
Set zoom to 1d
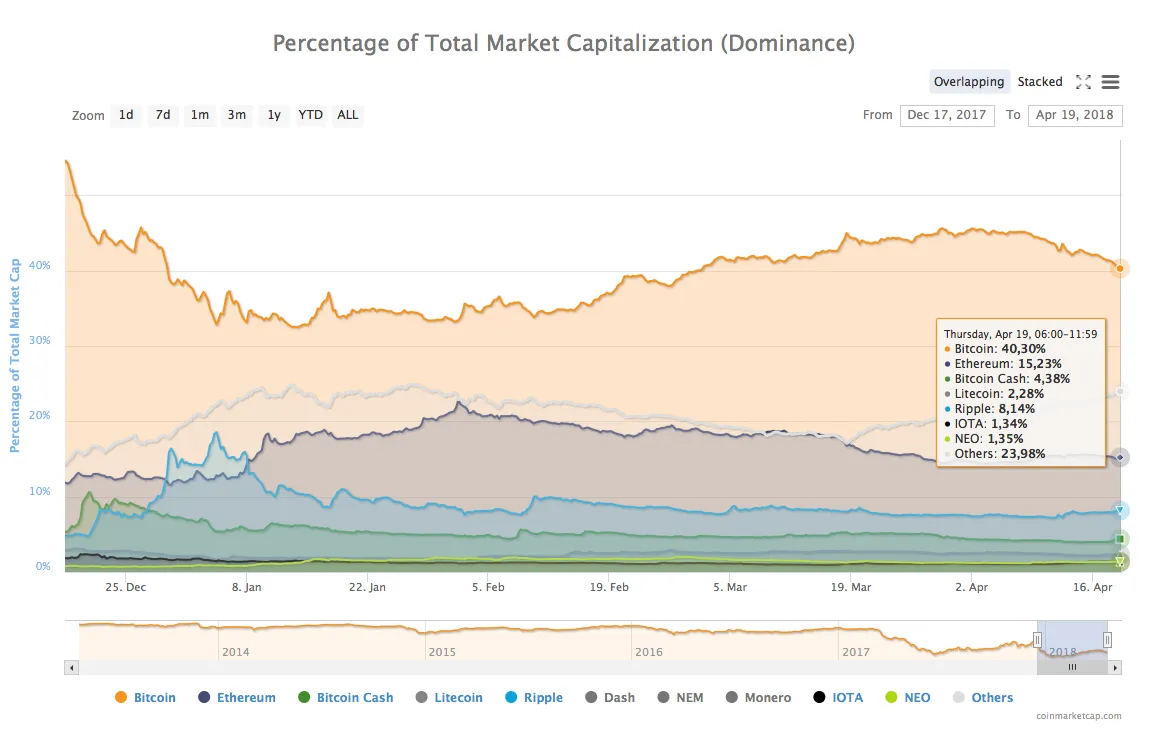[126, 115]
